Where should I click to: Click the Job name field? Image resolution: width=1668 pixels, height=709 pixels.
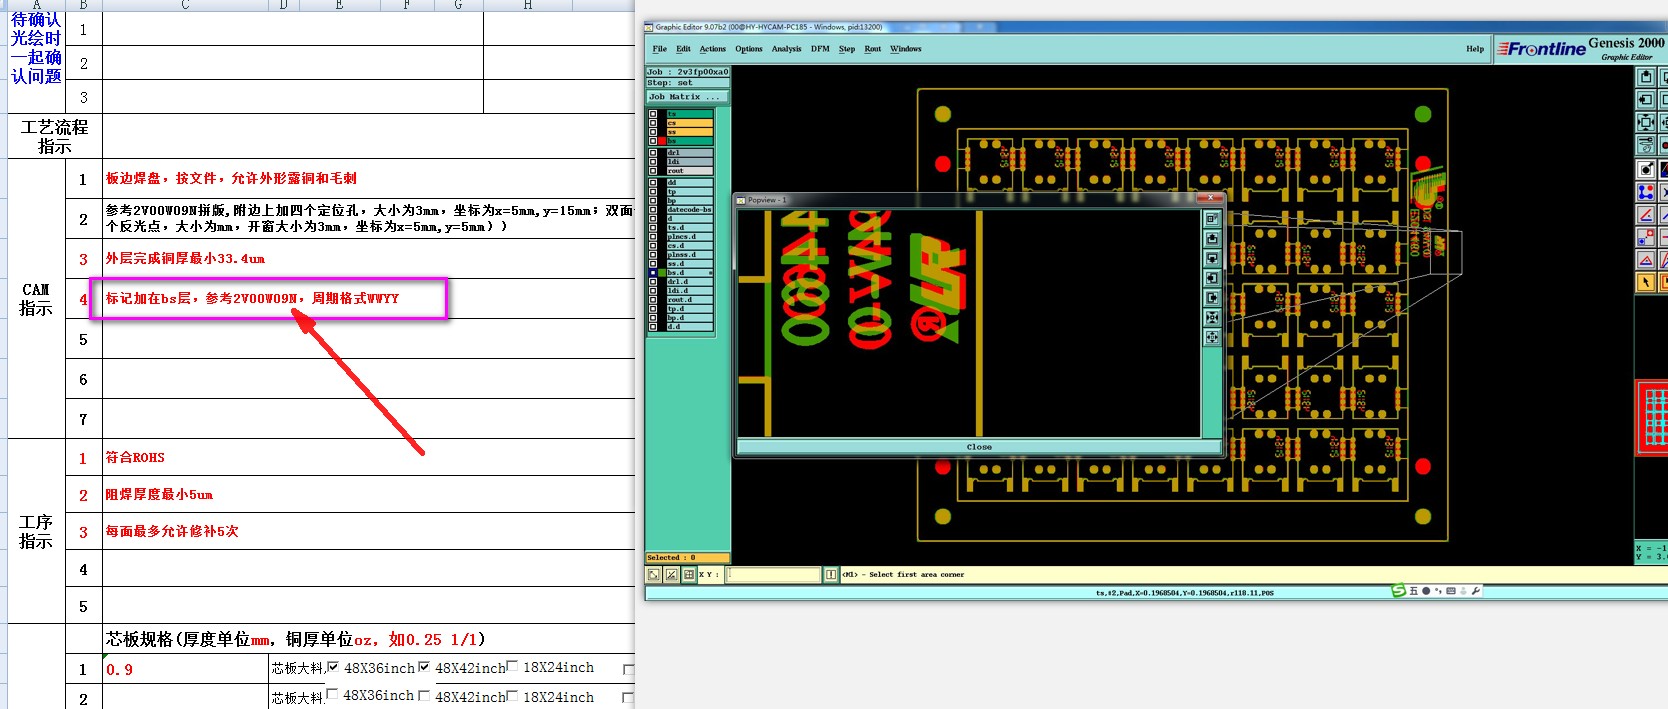(688, 72)
